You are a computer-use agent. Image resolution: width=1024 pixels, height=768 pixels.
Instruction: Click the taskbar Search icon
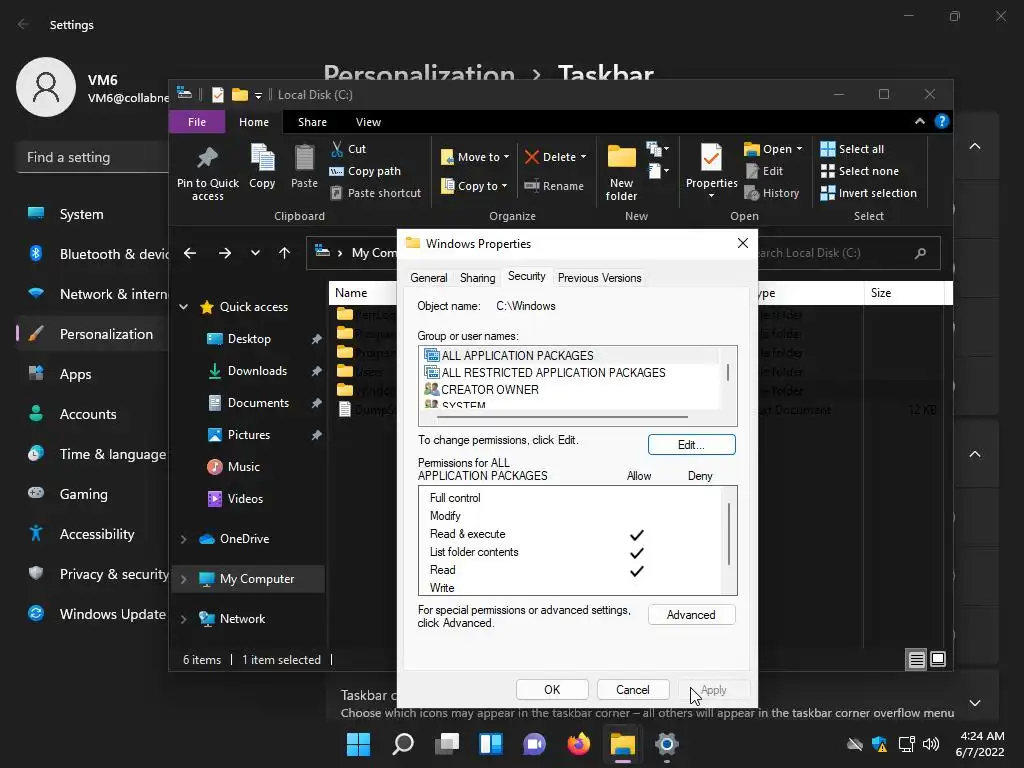coord(403,744)
